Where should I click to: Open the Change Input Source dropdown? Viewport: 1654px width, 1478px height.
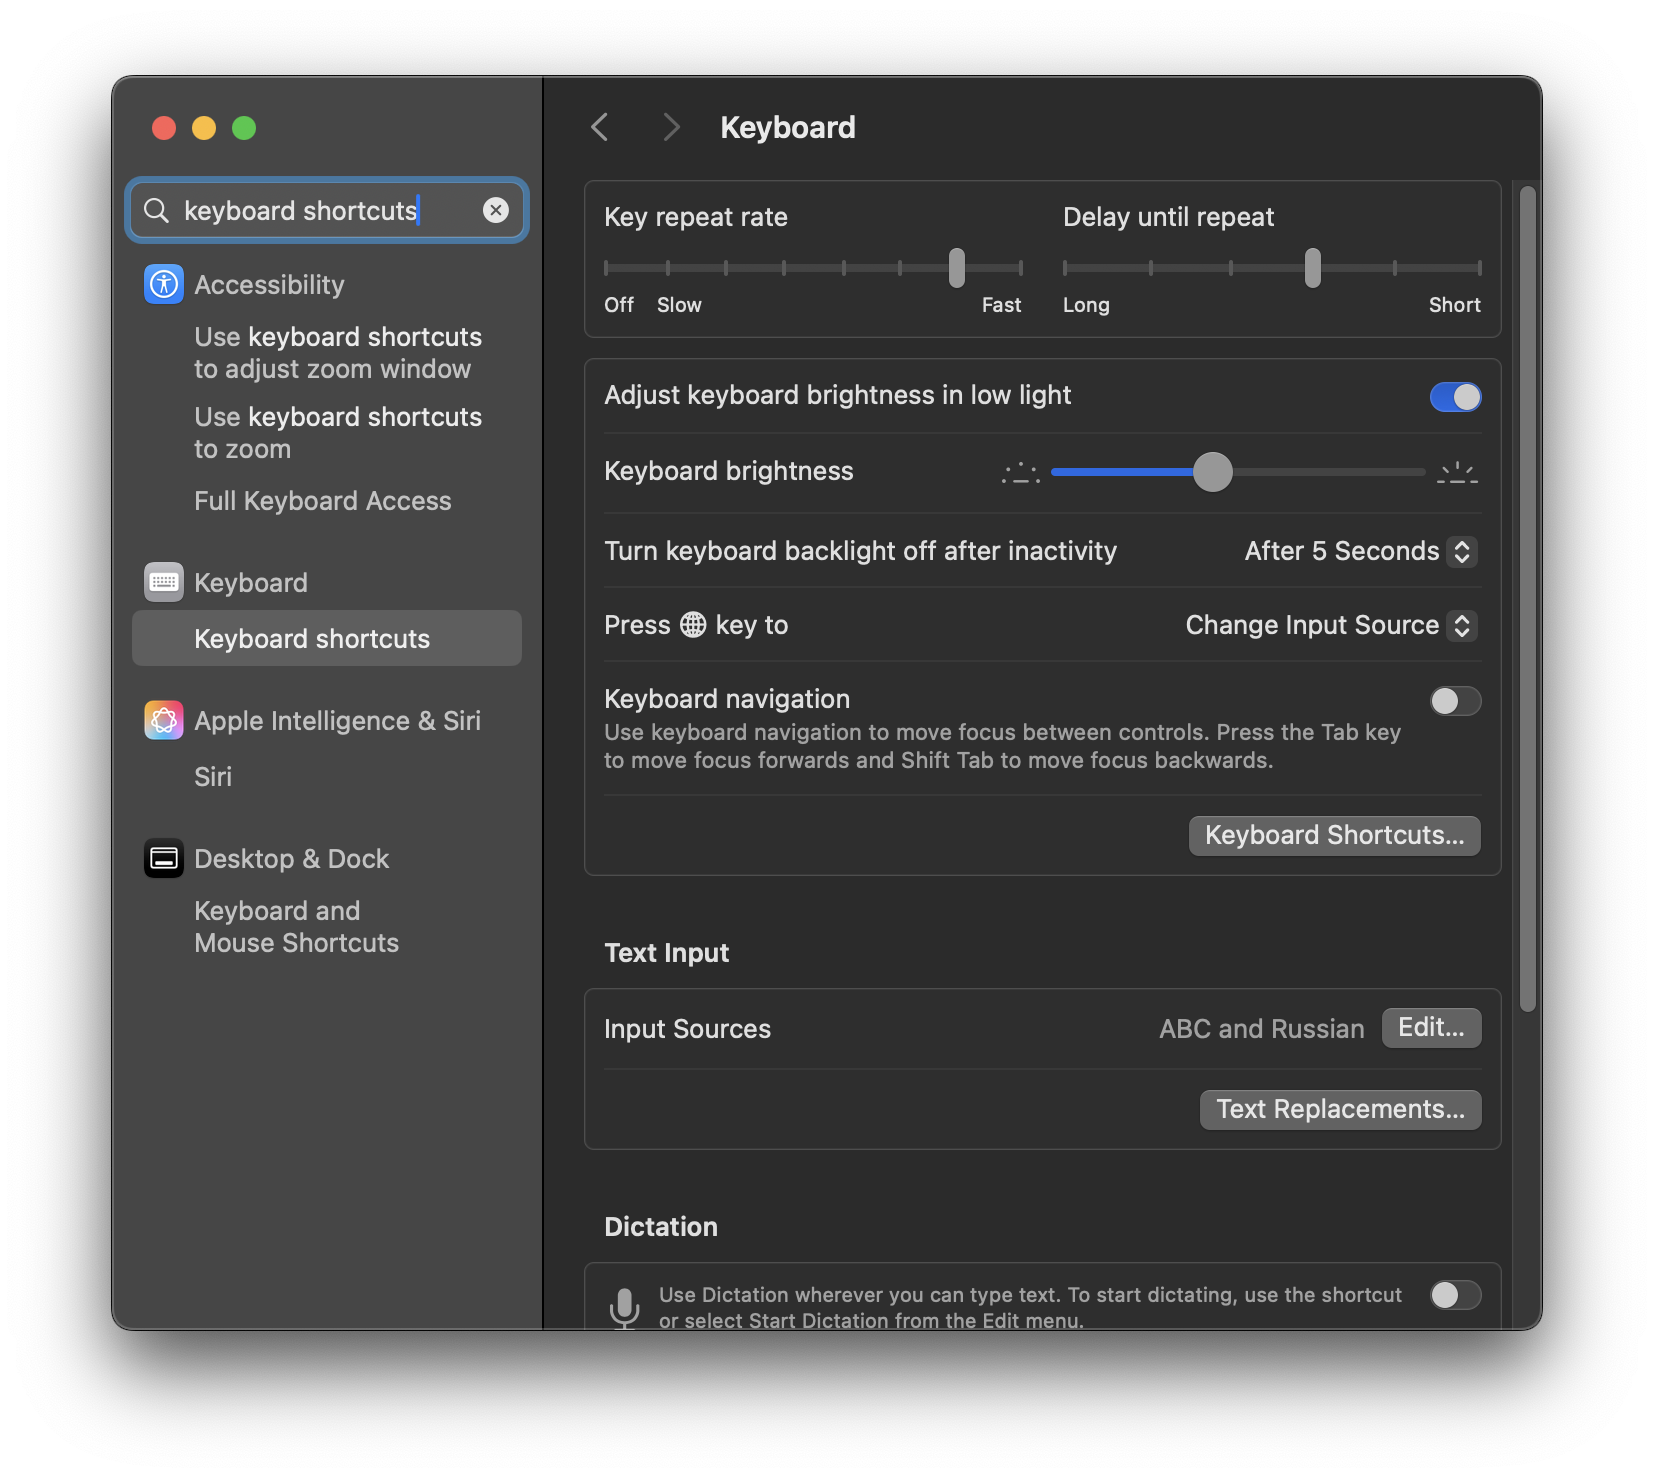coord(1331,625)
